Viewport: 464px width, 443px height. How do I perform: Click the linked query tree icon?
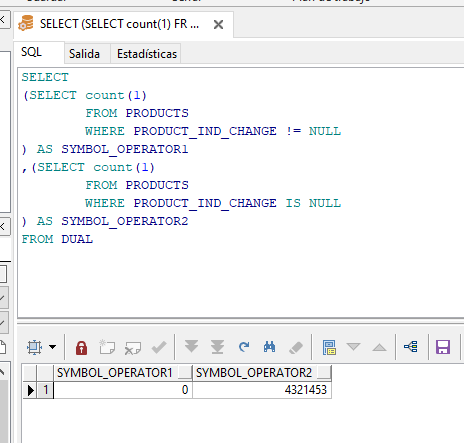(x=411, y=347)
